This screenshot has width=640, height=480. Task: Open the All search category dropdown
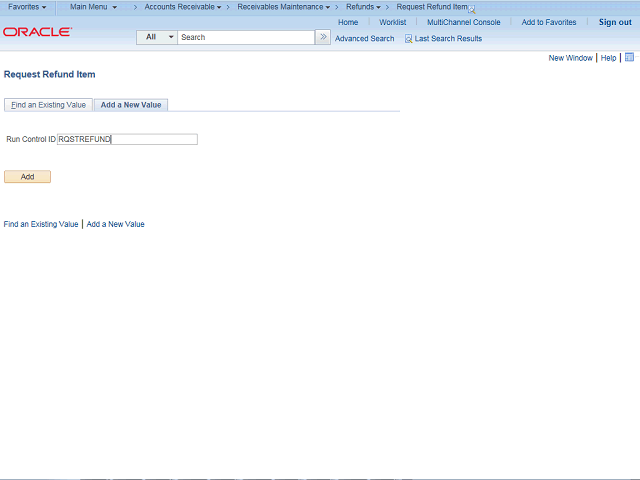coord(157,37)
